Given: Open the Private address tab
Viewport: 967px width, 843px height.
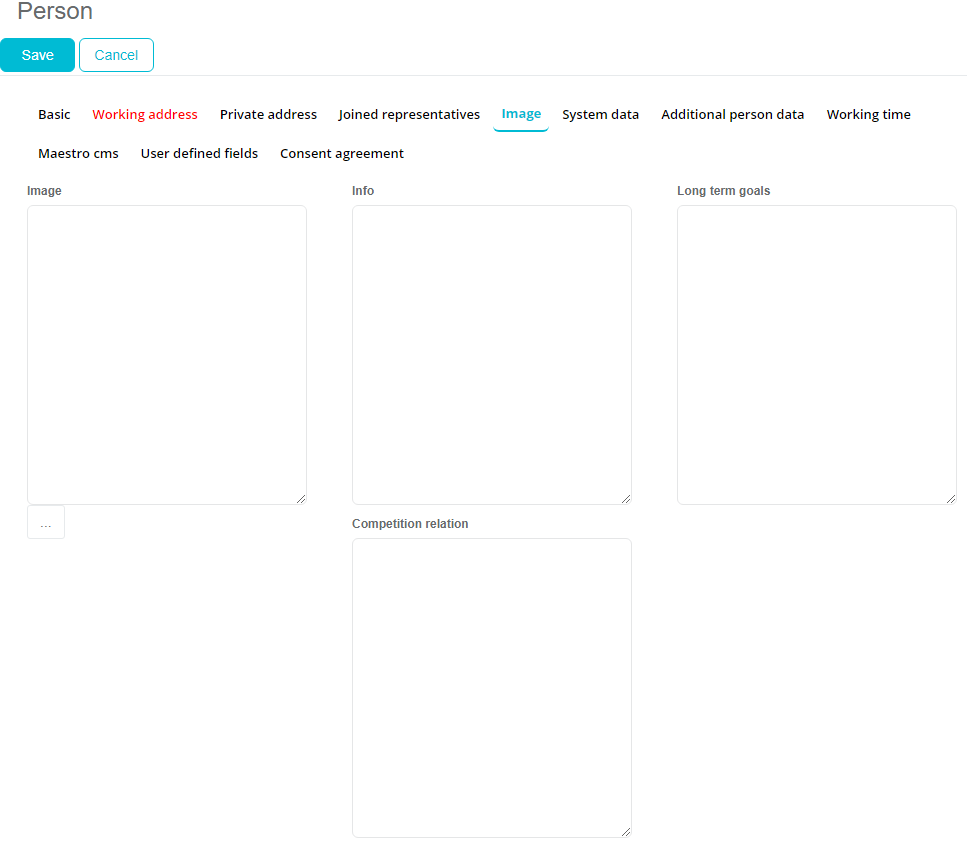Looking at the screenshot, I should [268, 115].
